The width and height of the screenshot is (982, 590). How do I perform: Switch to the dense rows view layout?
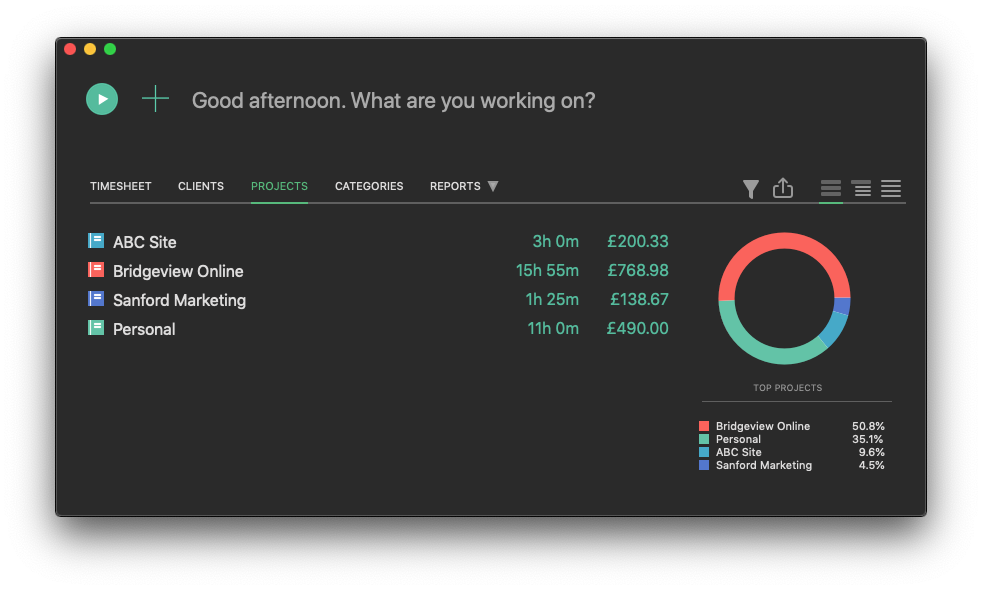(891, 188)
